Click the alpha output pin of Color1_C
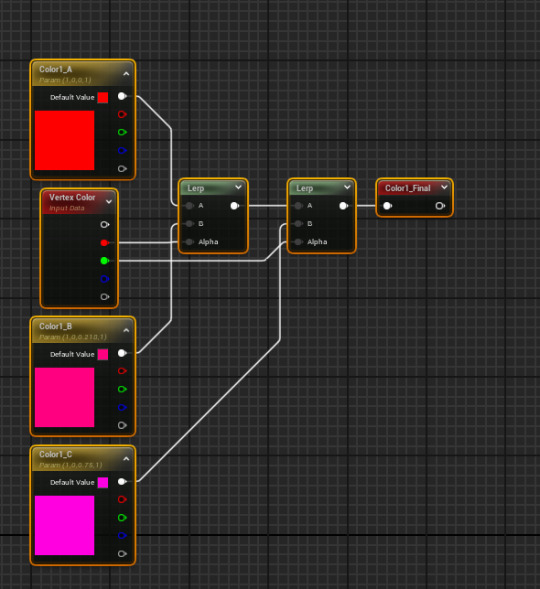540x589 pixels. 122,554
